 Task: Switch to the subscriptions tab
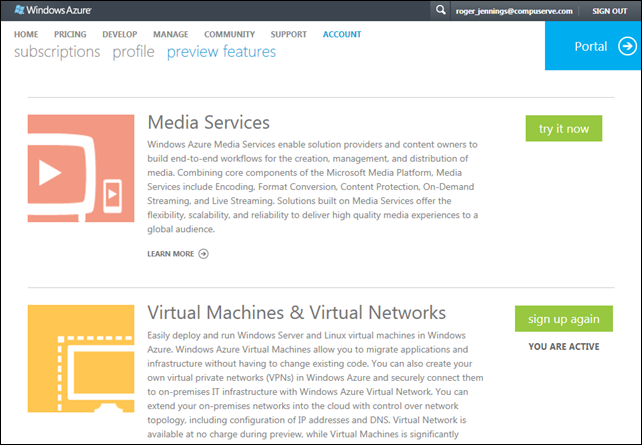pos(57,52)
